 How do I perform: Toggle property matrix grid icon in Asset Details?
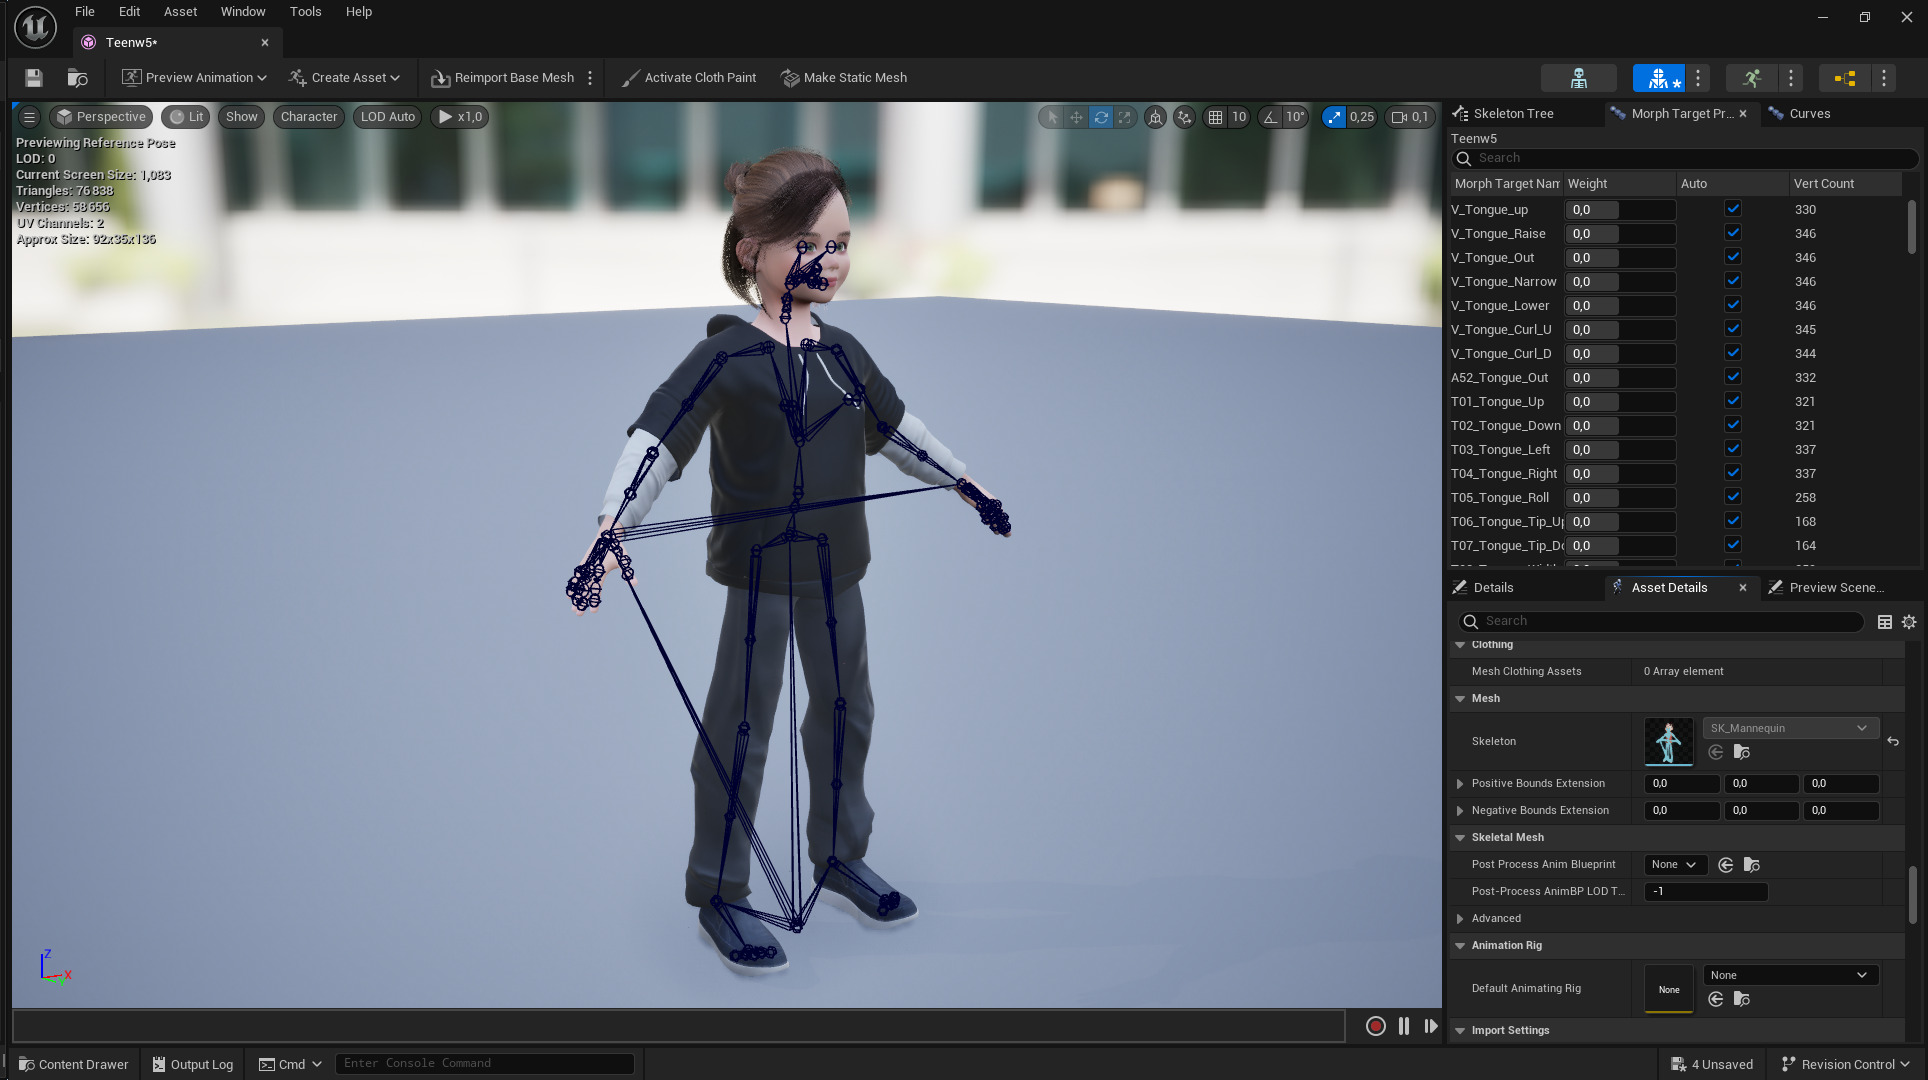pos(1885,622)
